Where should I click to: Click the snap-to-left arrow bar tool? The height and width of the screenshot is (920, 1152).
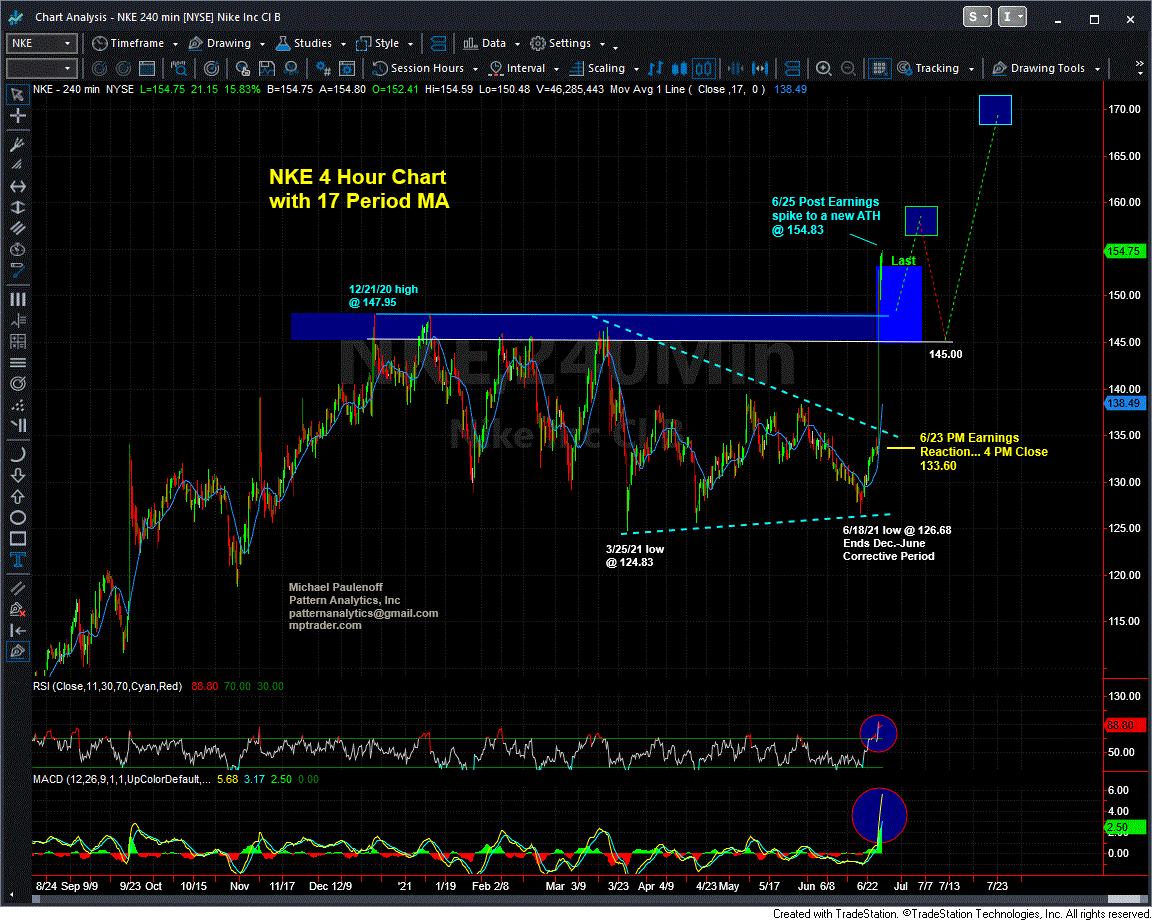coord(17,630)
